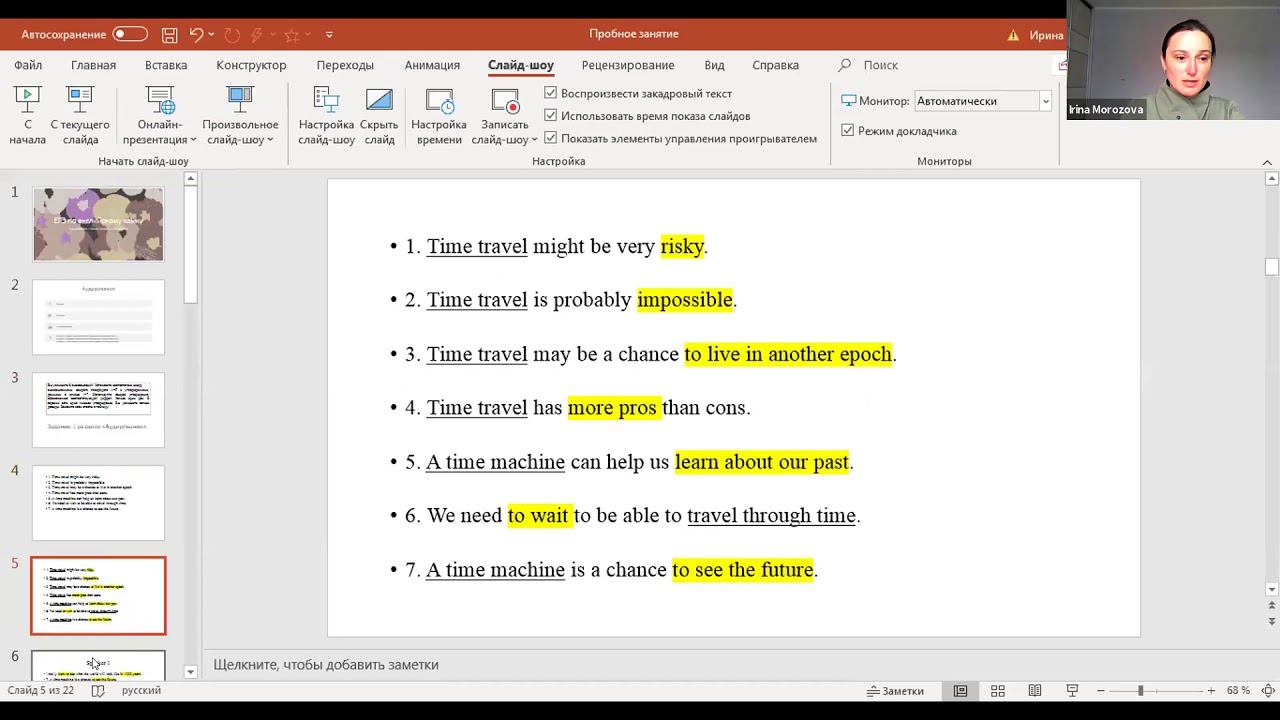Screen dimensions: 1280x720
Task: Click zoom out minus button
Action: click(x=1101, y=691)
